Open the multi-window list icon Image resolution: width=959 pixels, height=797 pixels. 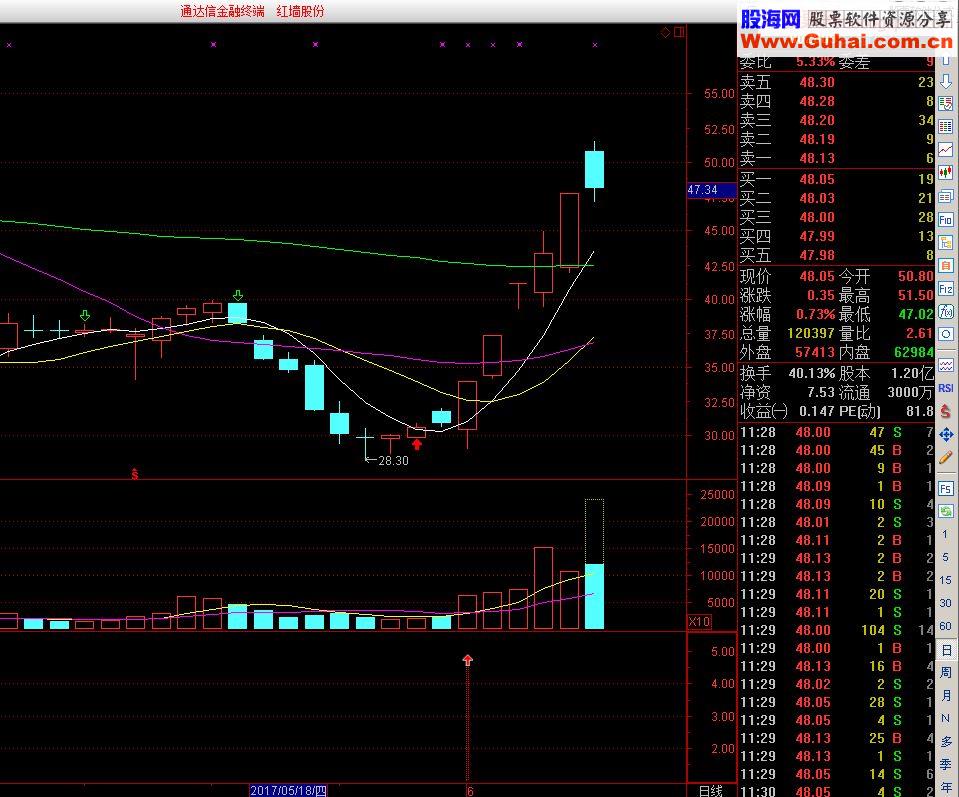pos(946,196)
